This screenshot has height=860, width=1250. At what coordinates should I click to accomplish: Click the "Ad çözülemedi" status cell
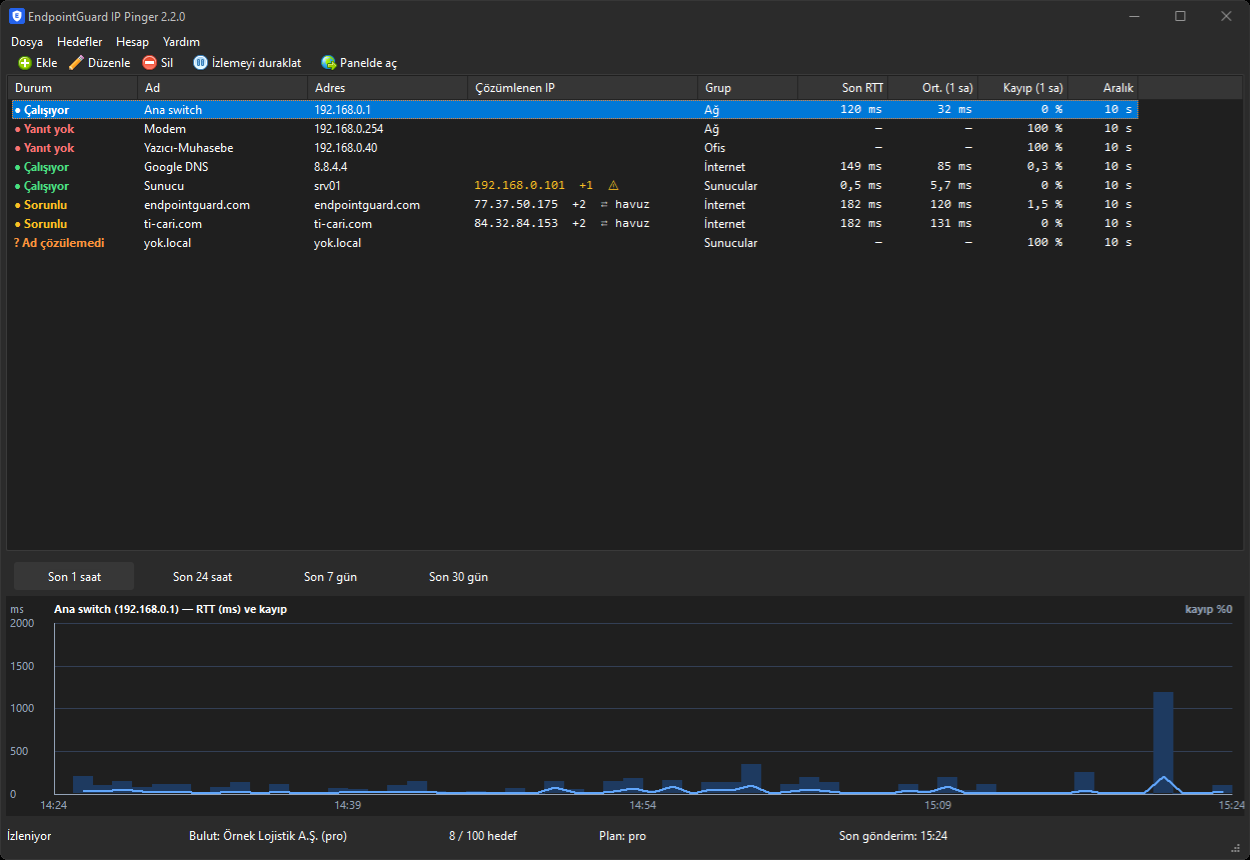tap(59, 243)
